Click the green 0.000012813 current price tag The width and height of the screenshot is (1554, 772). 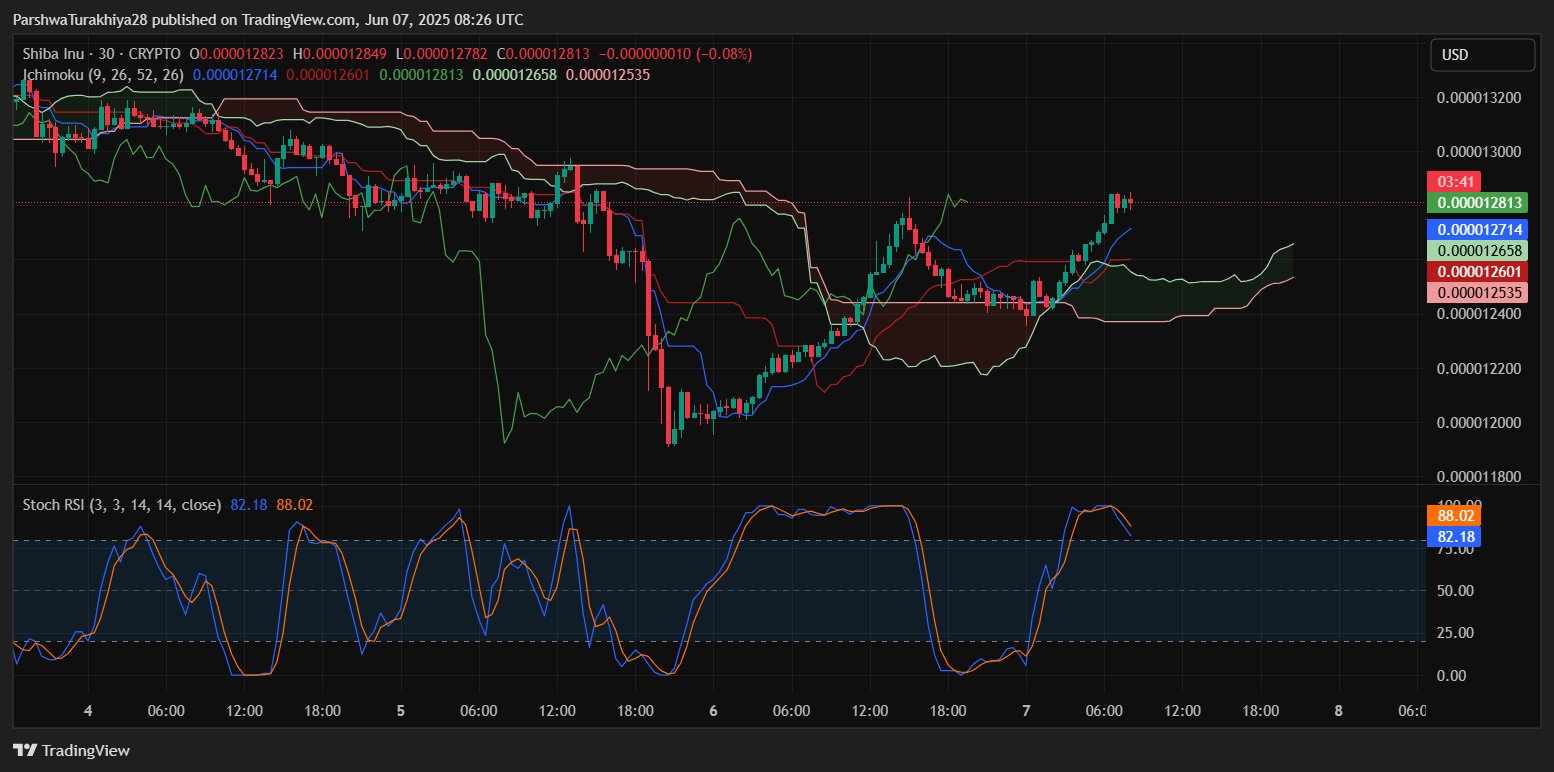pos(1479,203)
